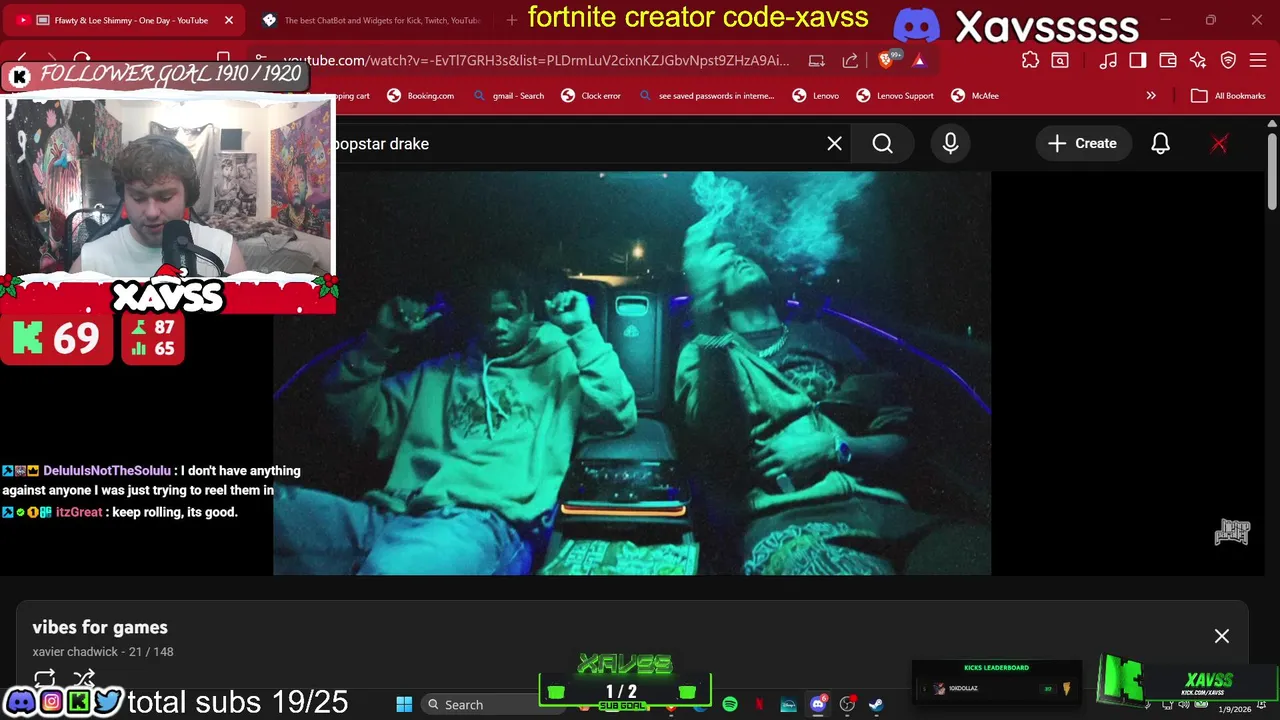
Task: Open Netflix from the taskbar
Action: click(x=759, y=705)
